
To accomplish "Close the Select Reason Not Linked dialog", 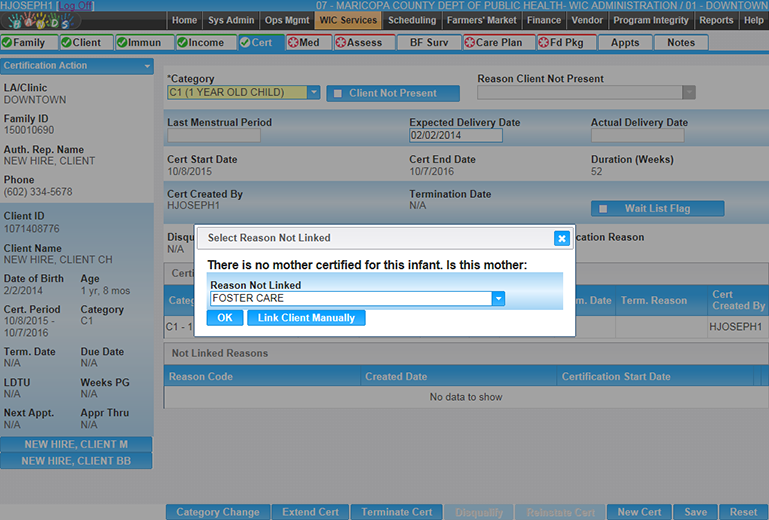I will click(x=561, y=238).
